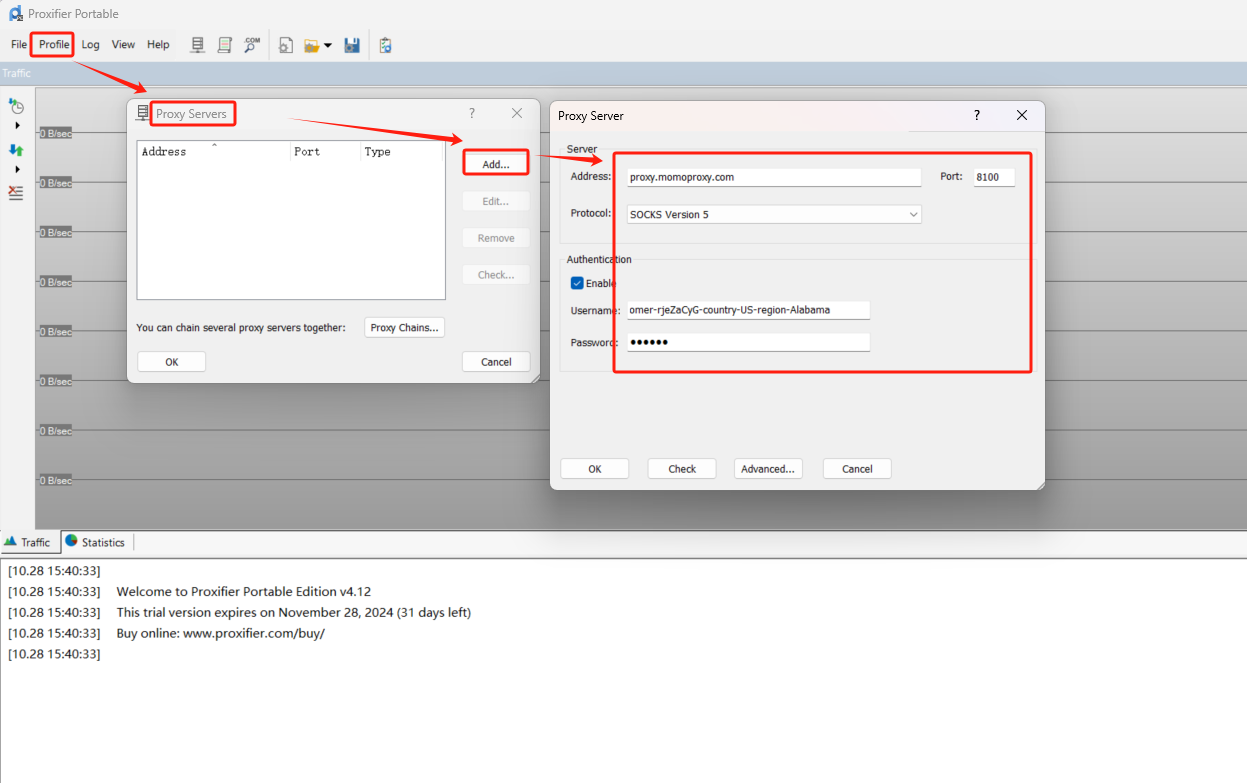
Task: Cancel the Proxy Servers dialog
Action: point(496,362)
